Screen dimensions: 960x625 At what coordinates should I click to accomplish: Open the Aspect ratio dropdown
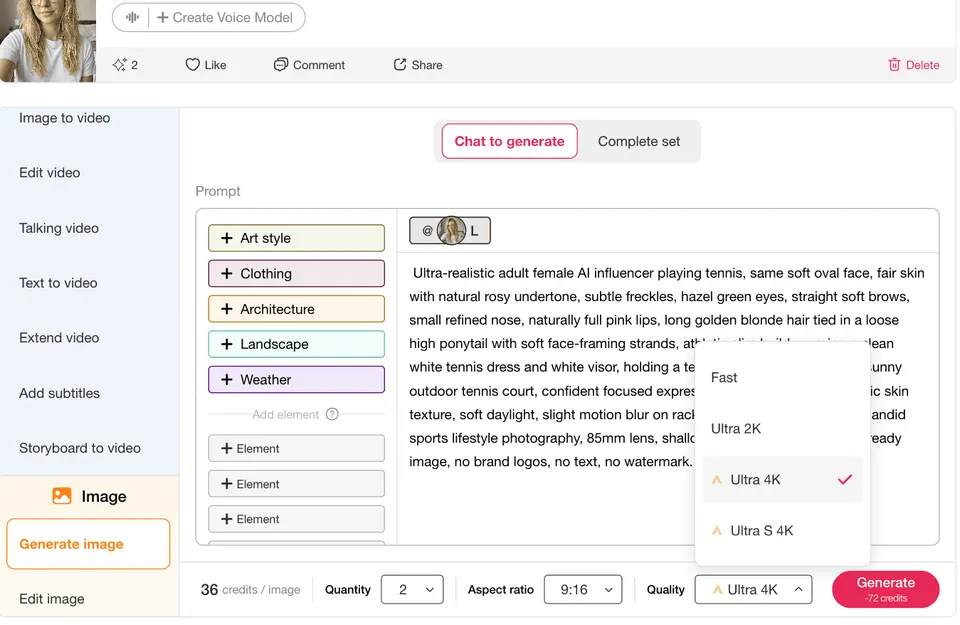[x=583, y=589]
